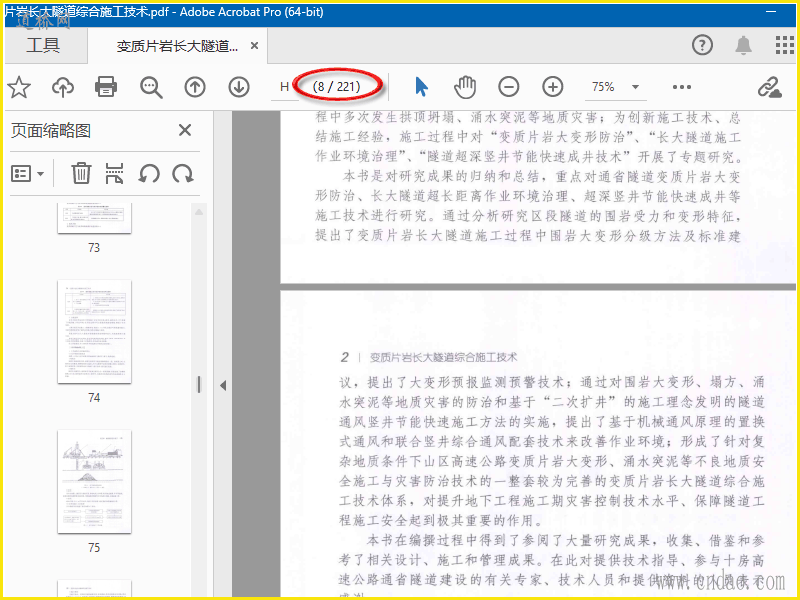Delete selected pages with trash icon
The image size is (800, 600).
[x=81, y=173]
